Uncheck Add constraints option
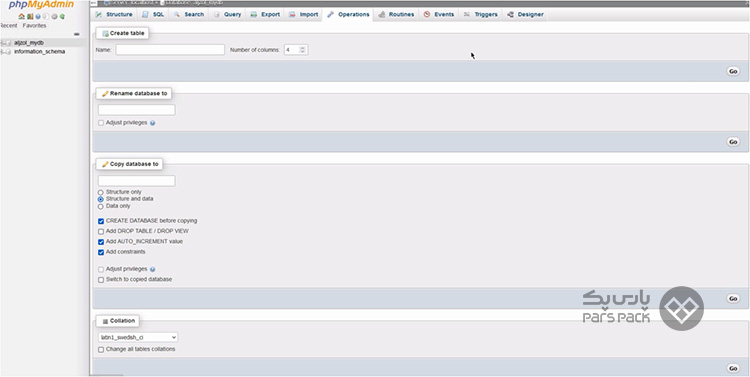The height and width of the screenshot is (377, 750). click(x=101, y=252)
